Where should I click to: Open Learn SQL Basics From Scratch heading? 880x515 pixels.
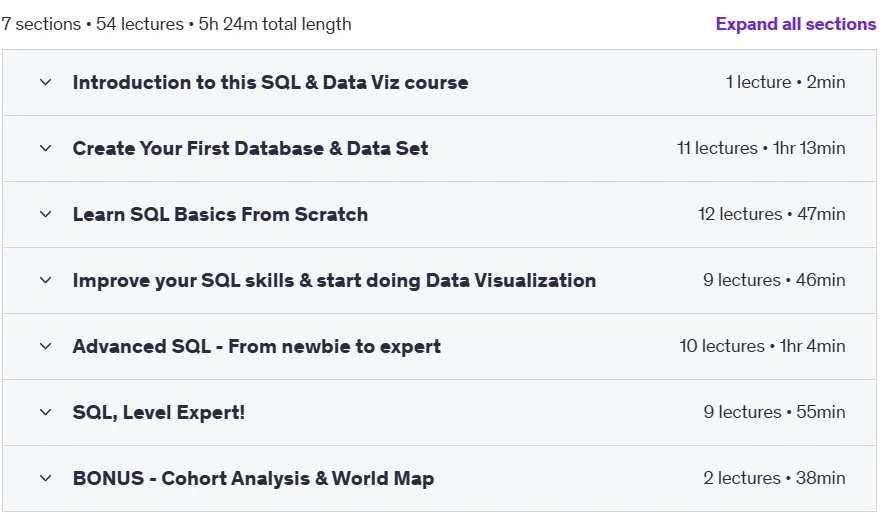220,214
